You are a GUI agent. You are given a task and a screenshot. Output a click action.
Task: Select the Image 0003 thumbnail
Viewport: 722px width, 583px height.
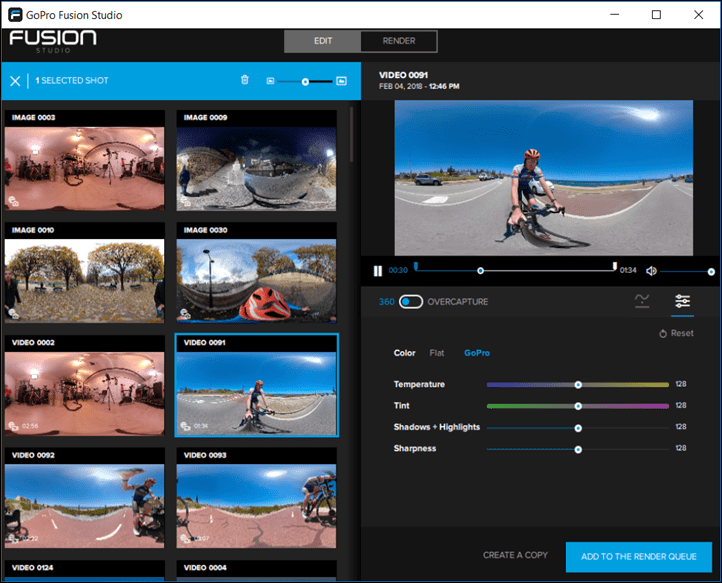coord(84,160)
